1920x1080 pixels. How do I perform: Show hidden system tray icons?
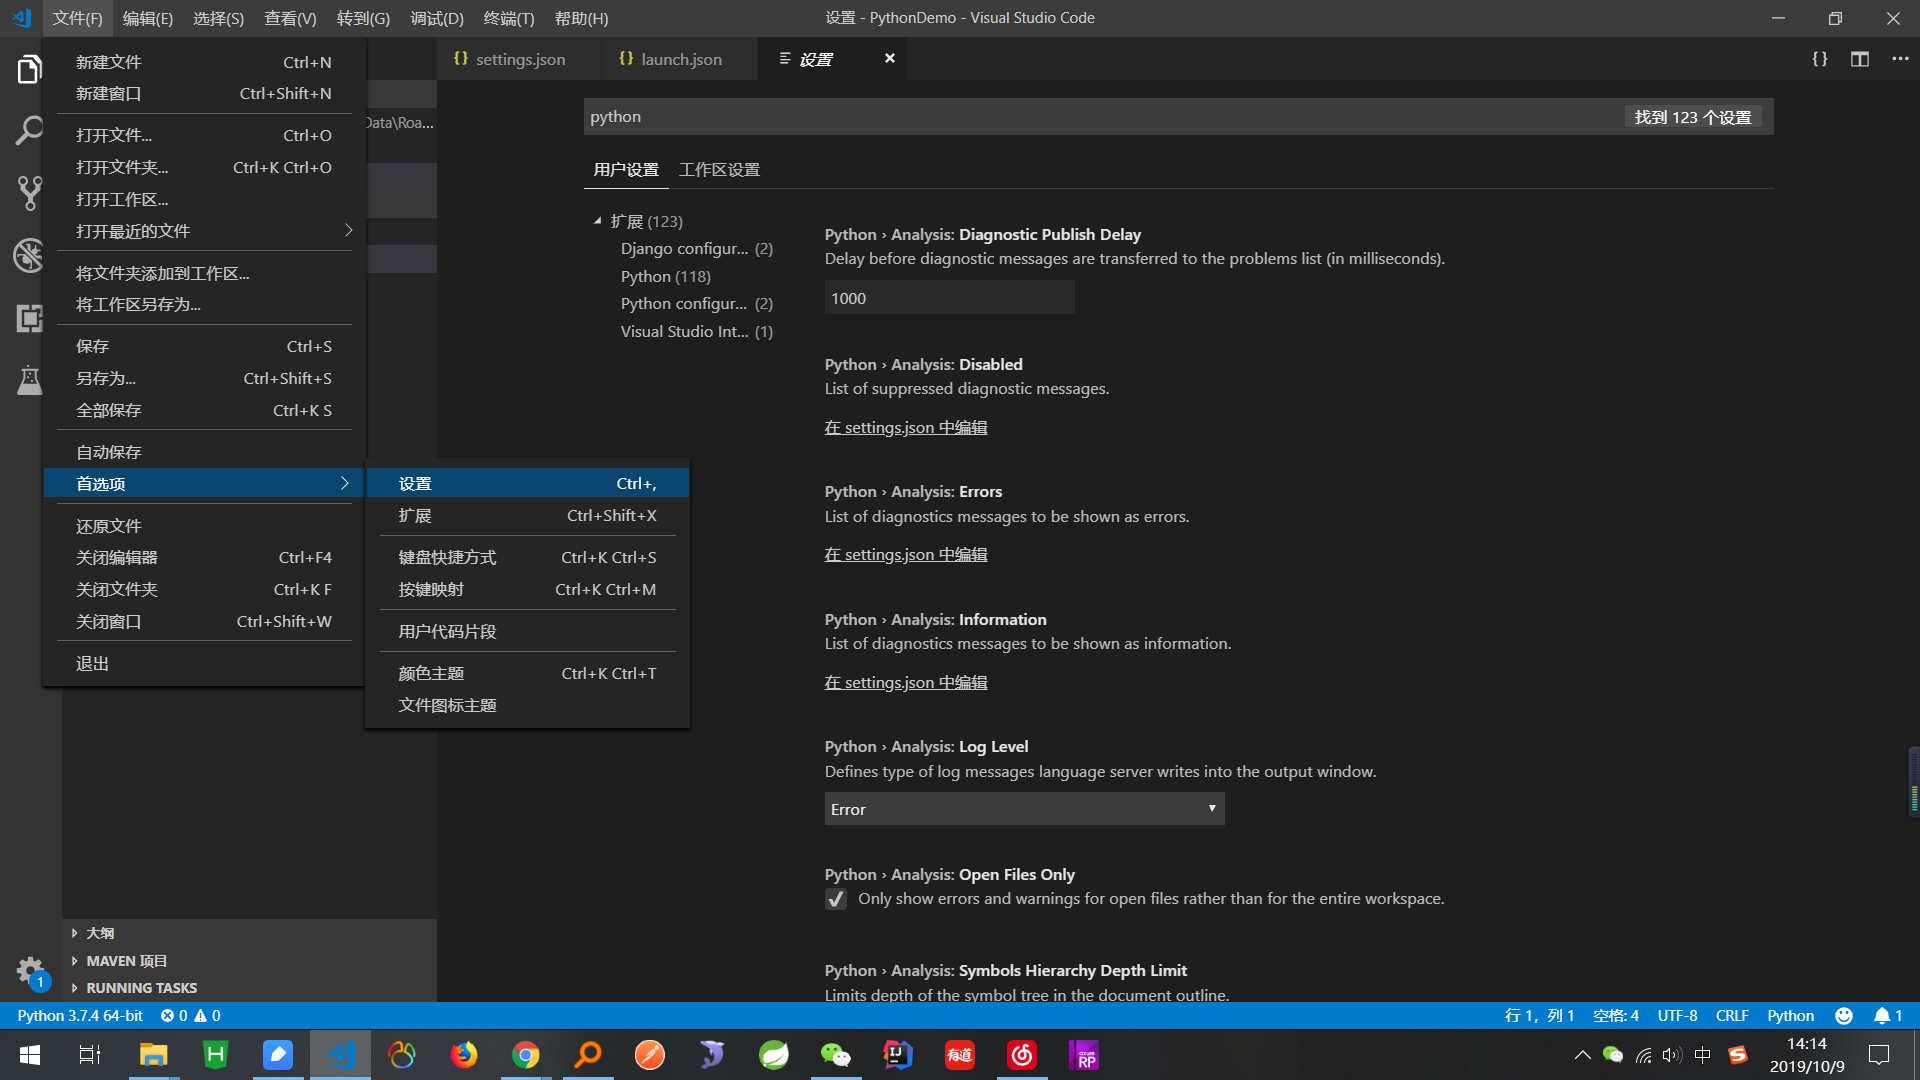coord(1582,1055)
